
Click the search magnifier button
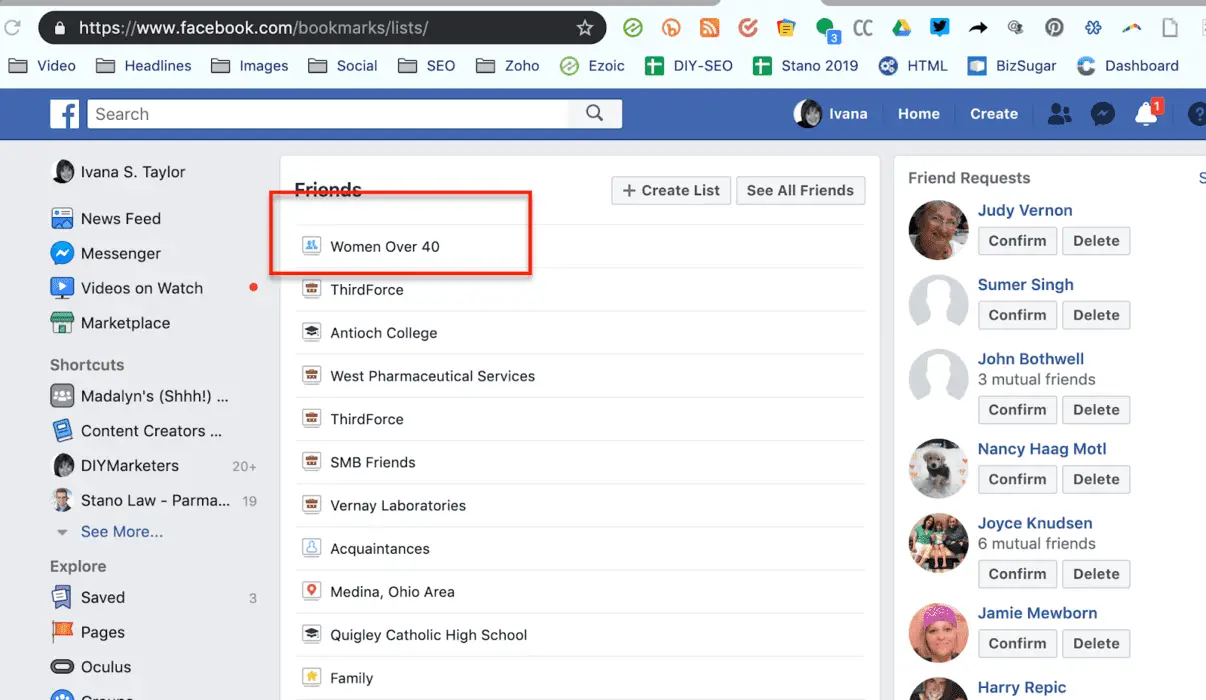pos(595,114)
